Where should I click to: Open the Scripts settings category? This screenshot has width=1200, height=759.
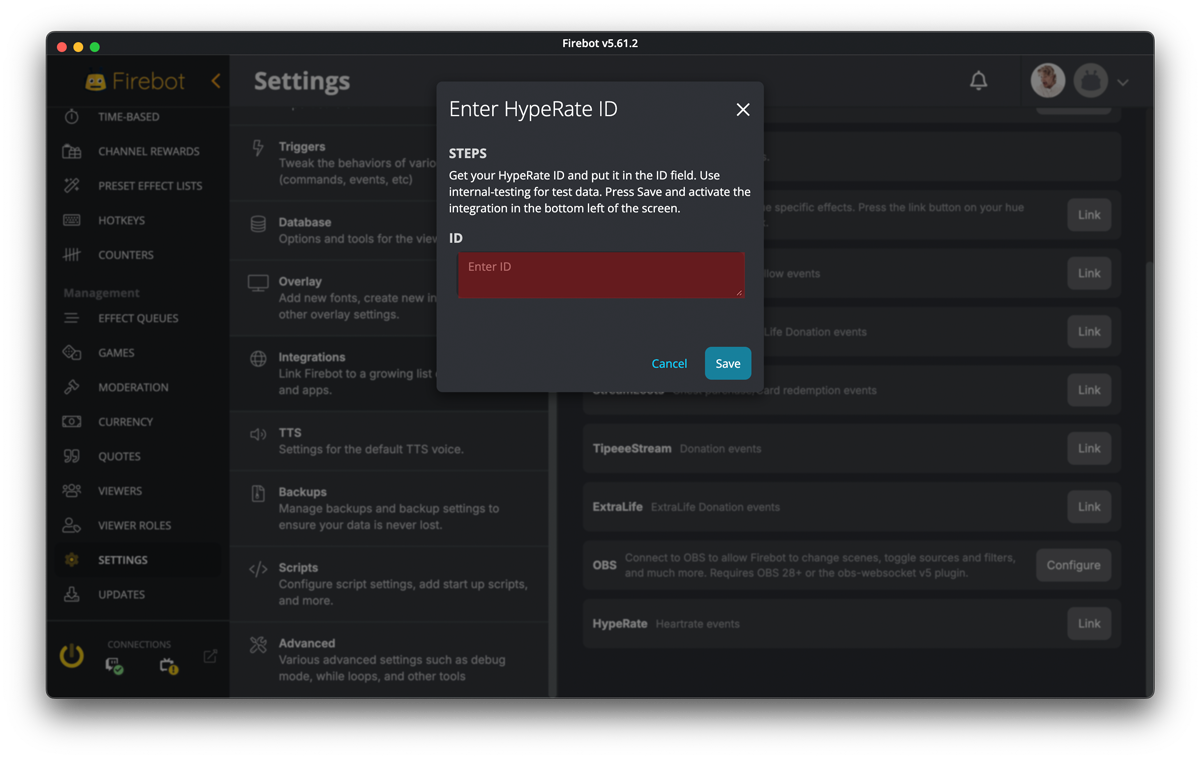(390, 584)
